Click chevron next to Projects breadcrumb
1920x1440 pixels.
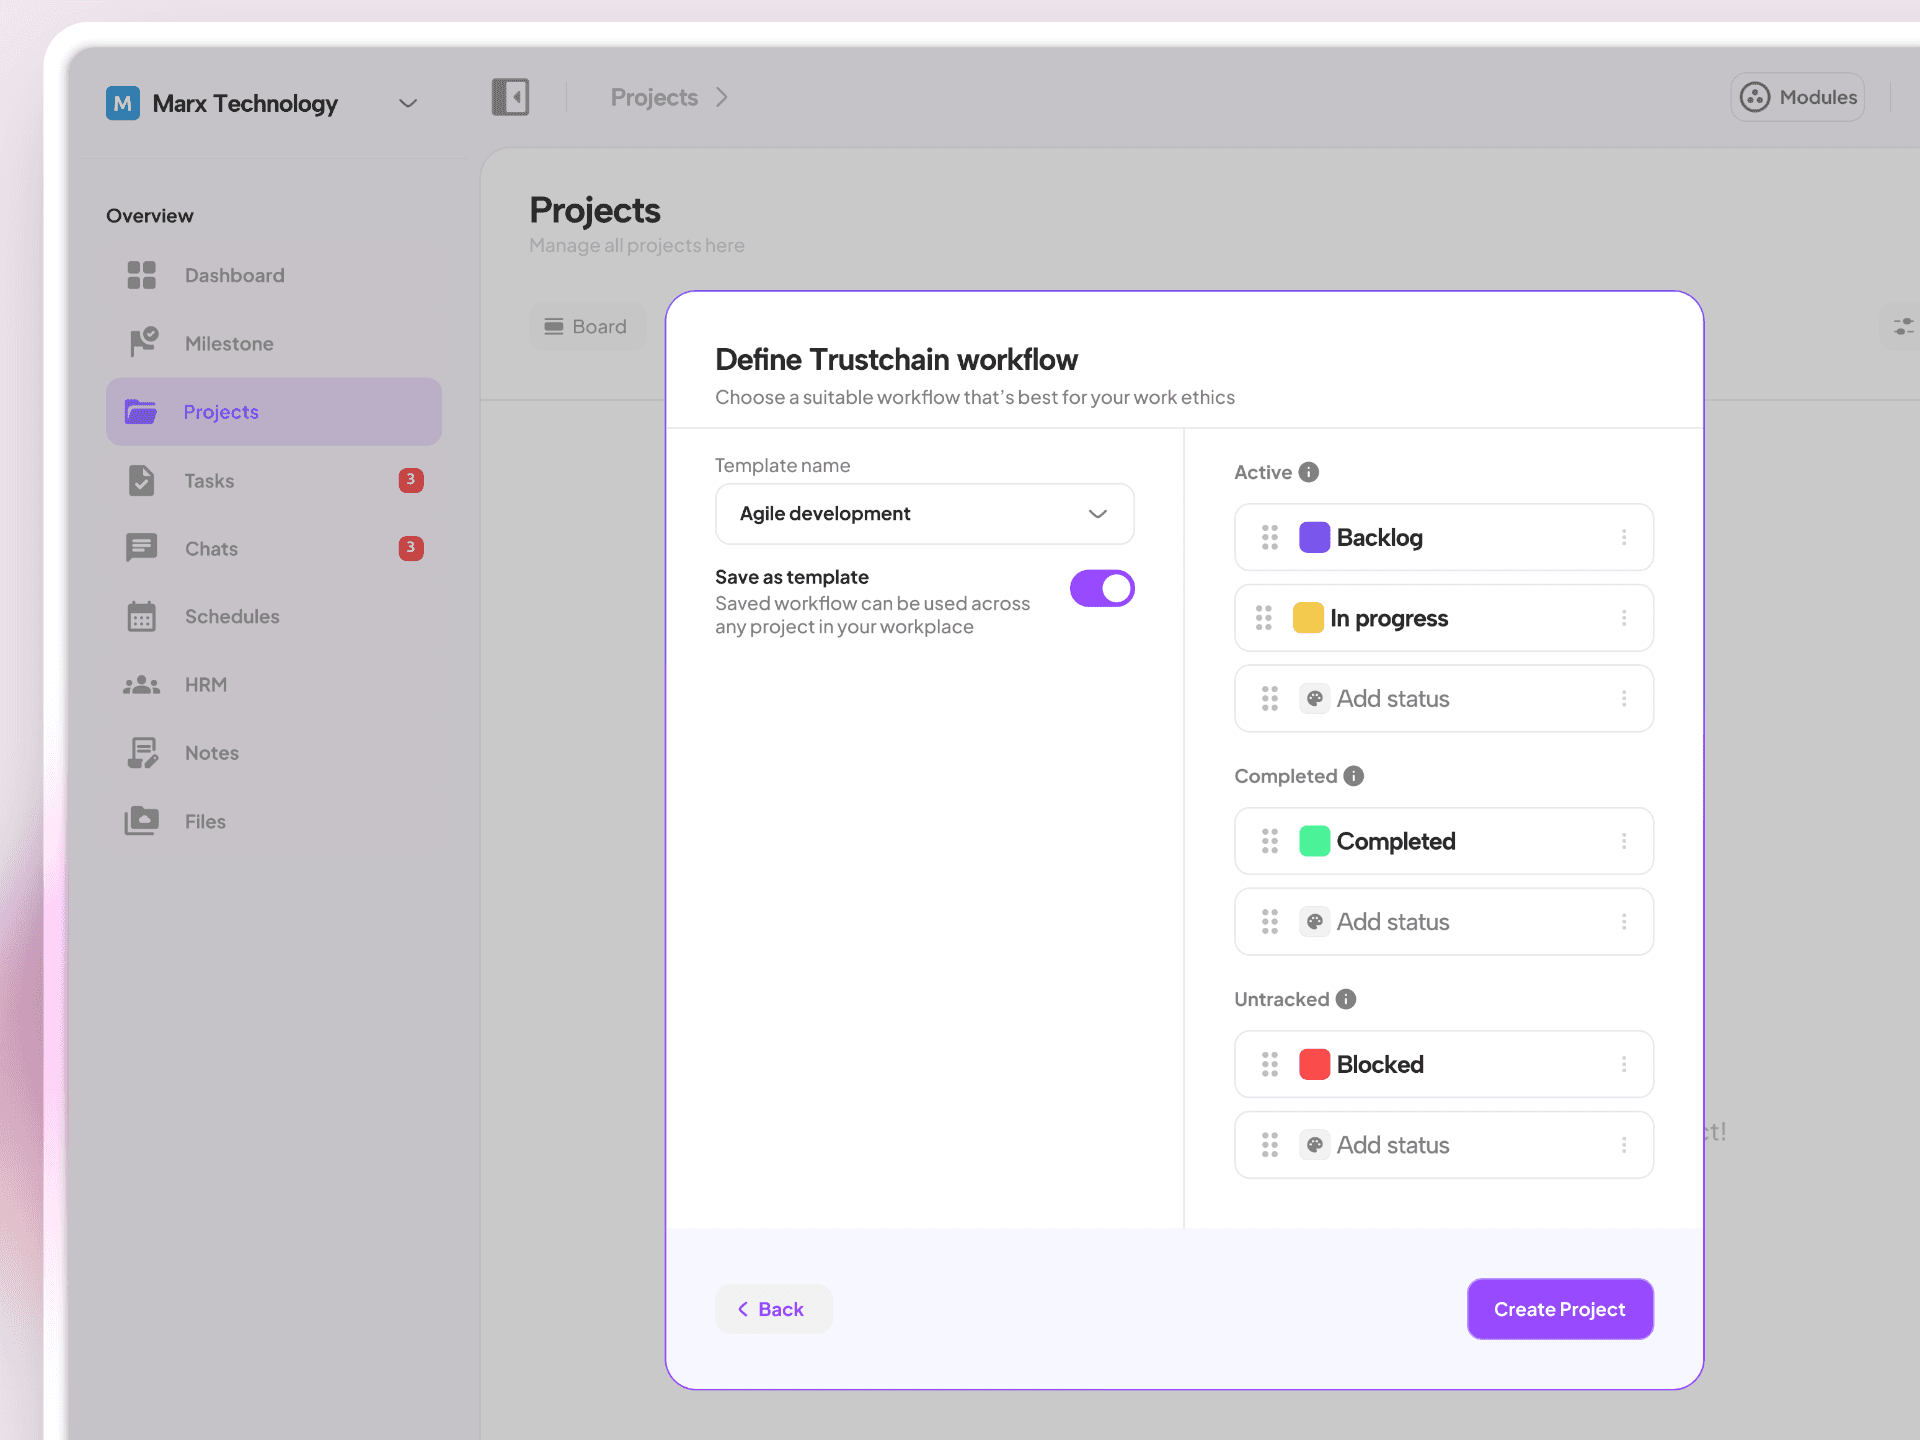pos(722,97)
